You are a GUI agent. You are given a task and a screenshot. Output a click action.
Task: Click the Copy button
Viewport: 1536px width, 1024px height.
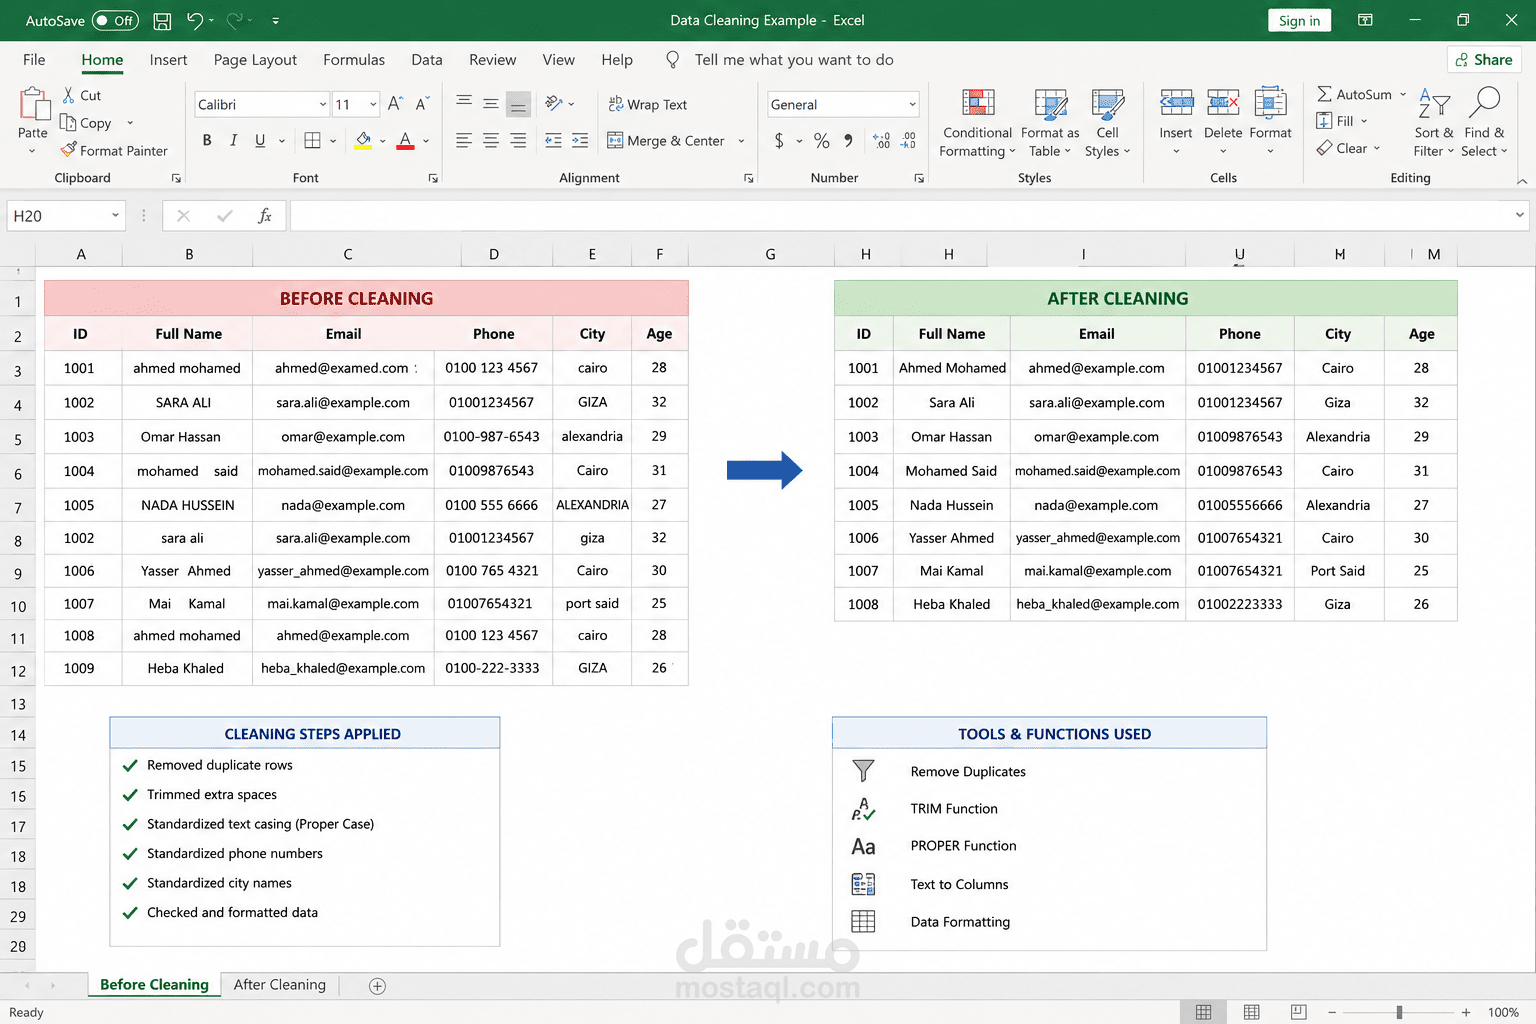[87, 123]
